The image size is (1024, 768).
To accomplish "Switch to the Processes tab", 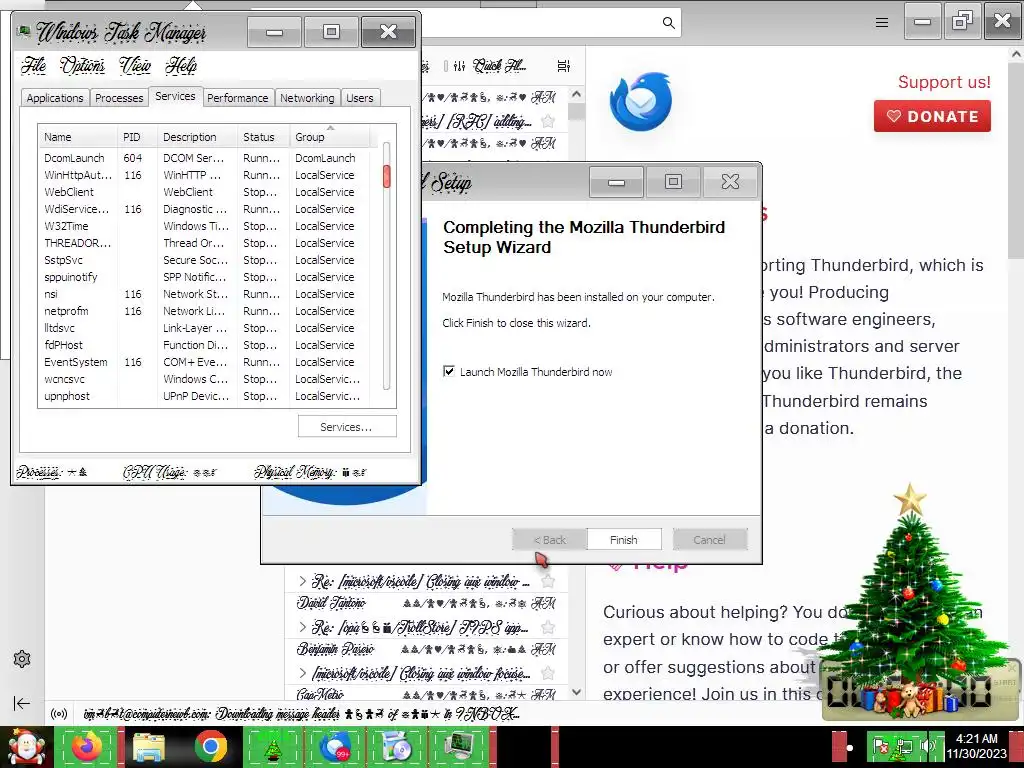I will pyautogui.click(x=119, y=98).
